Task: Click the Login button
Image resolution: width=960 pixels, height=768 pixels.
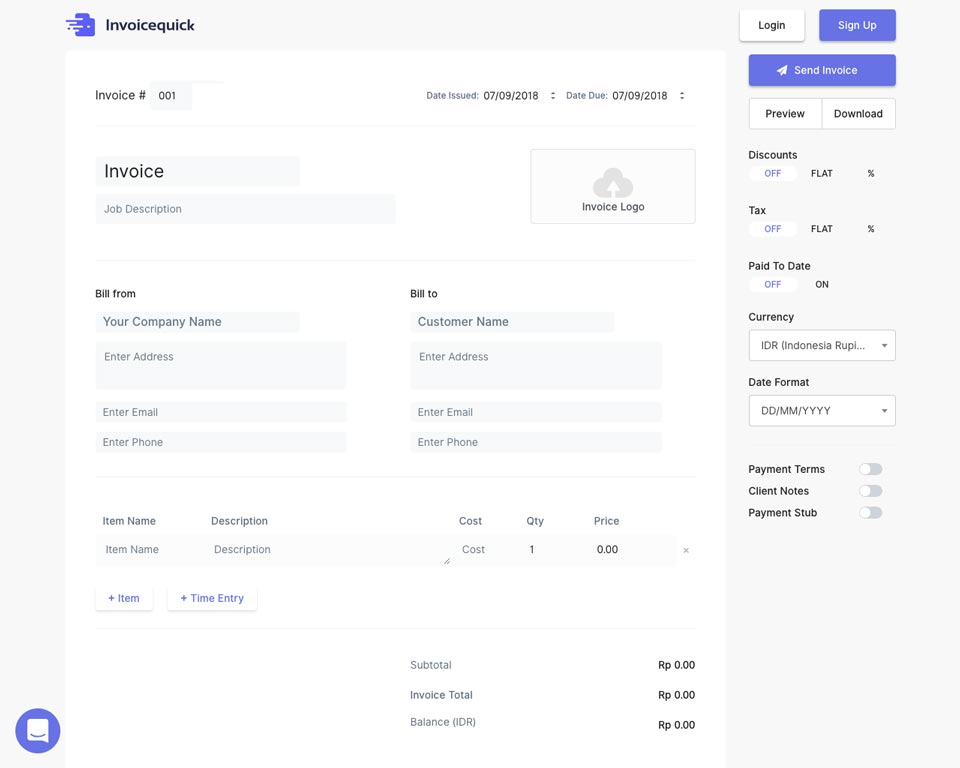Action: [x=771, y=25]
